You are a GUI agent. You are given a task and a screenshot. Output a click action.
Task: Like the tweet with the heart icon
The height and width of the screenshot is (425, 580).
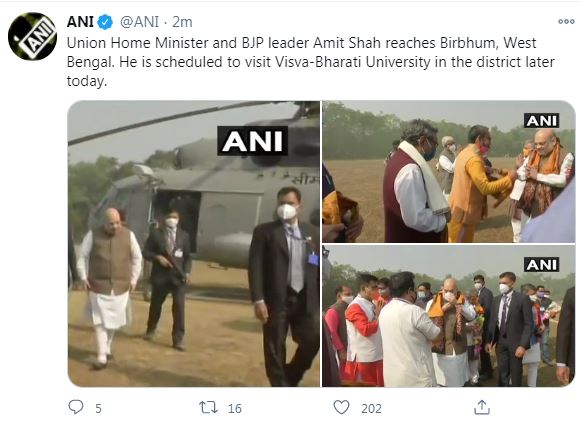(x=341, y=407)
